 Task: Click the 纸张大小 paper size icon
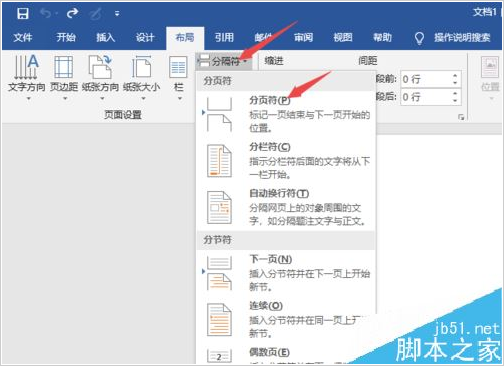[x=142, y=67]
